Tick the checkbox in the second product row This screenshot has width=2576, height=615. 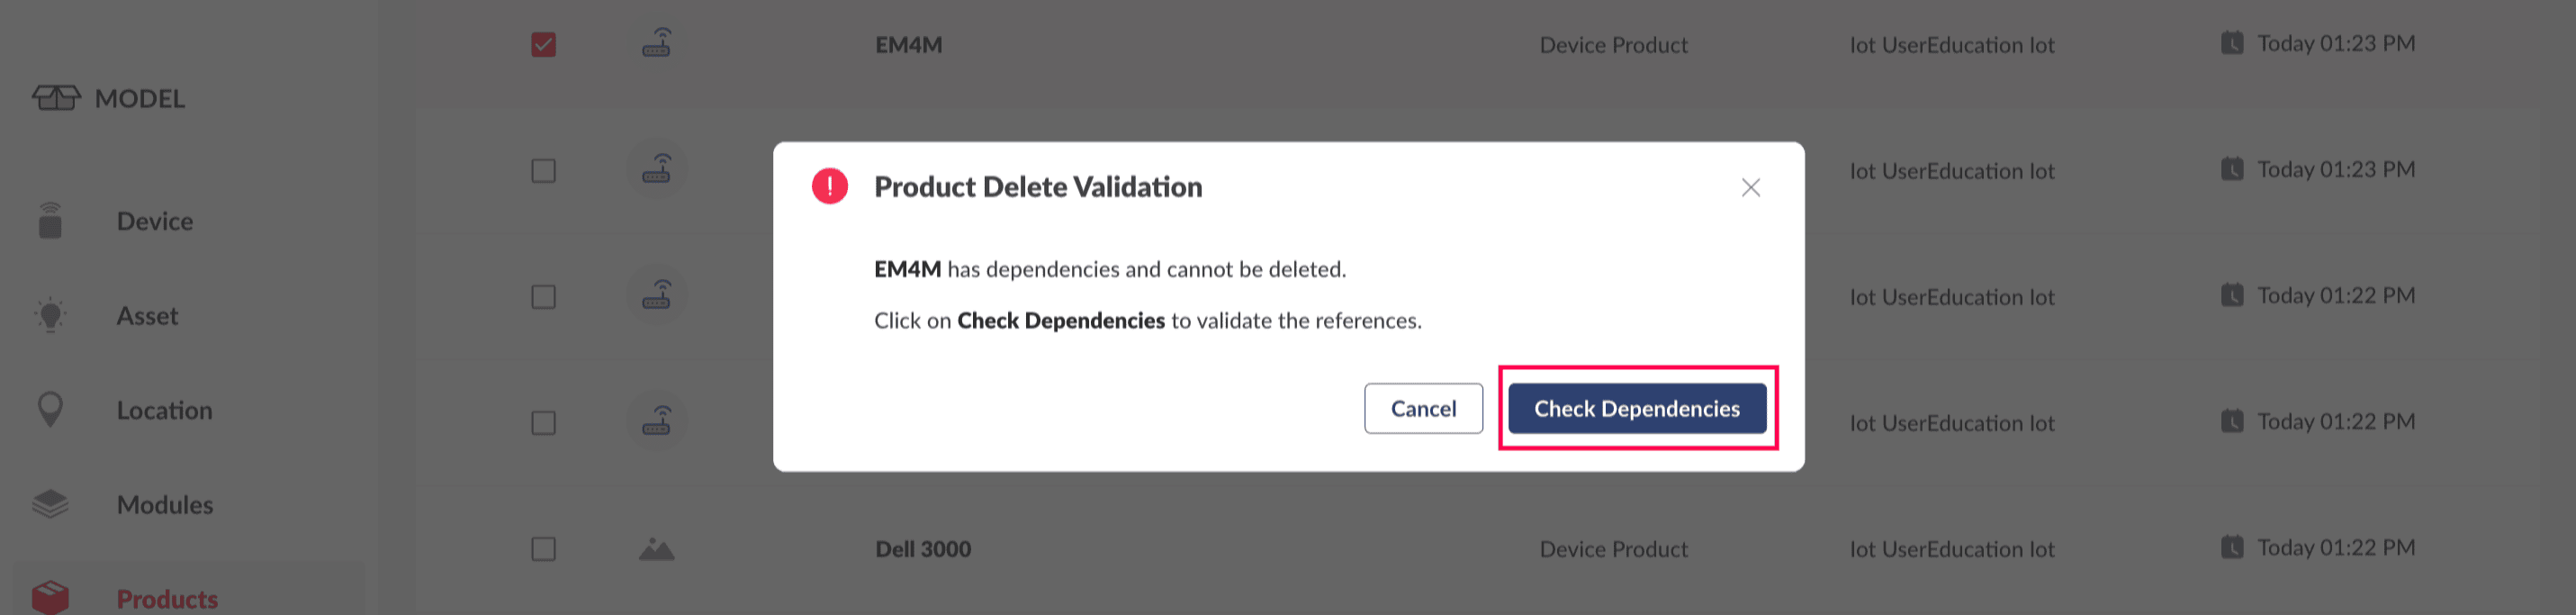(x=543, y=171)
